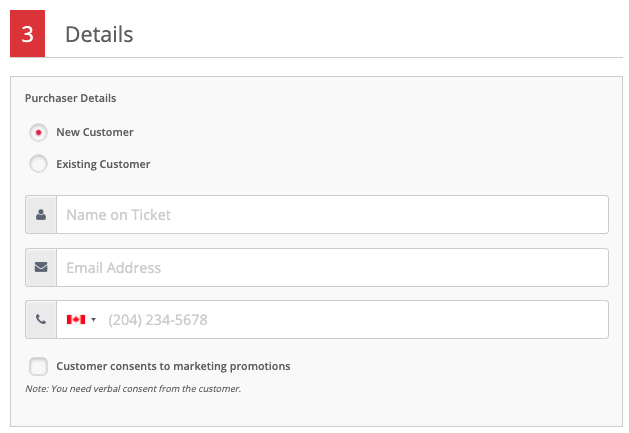Select the Existing Customer radio button
629x433 pixels.
(39, 164)
